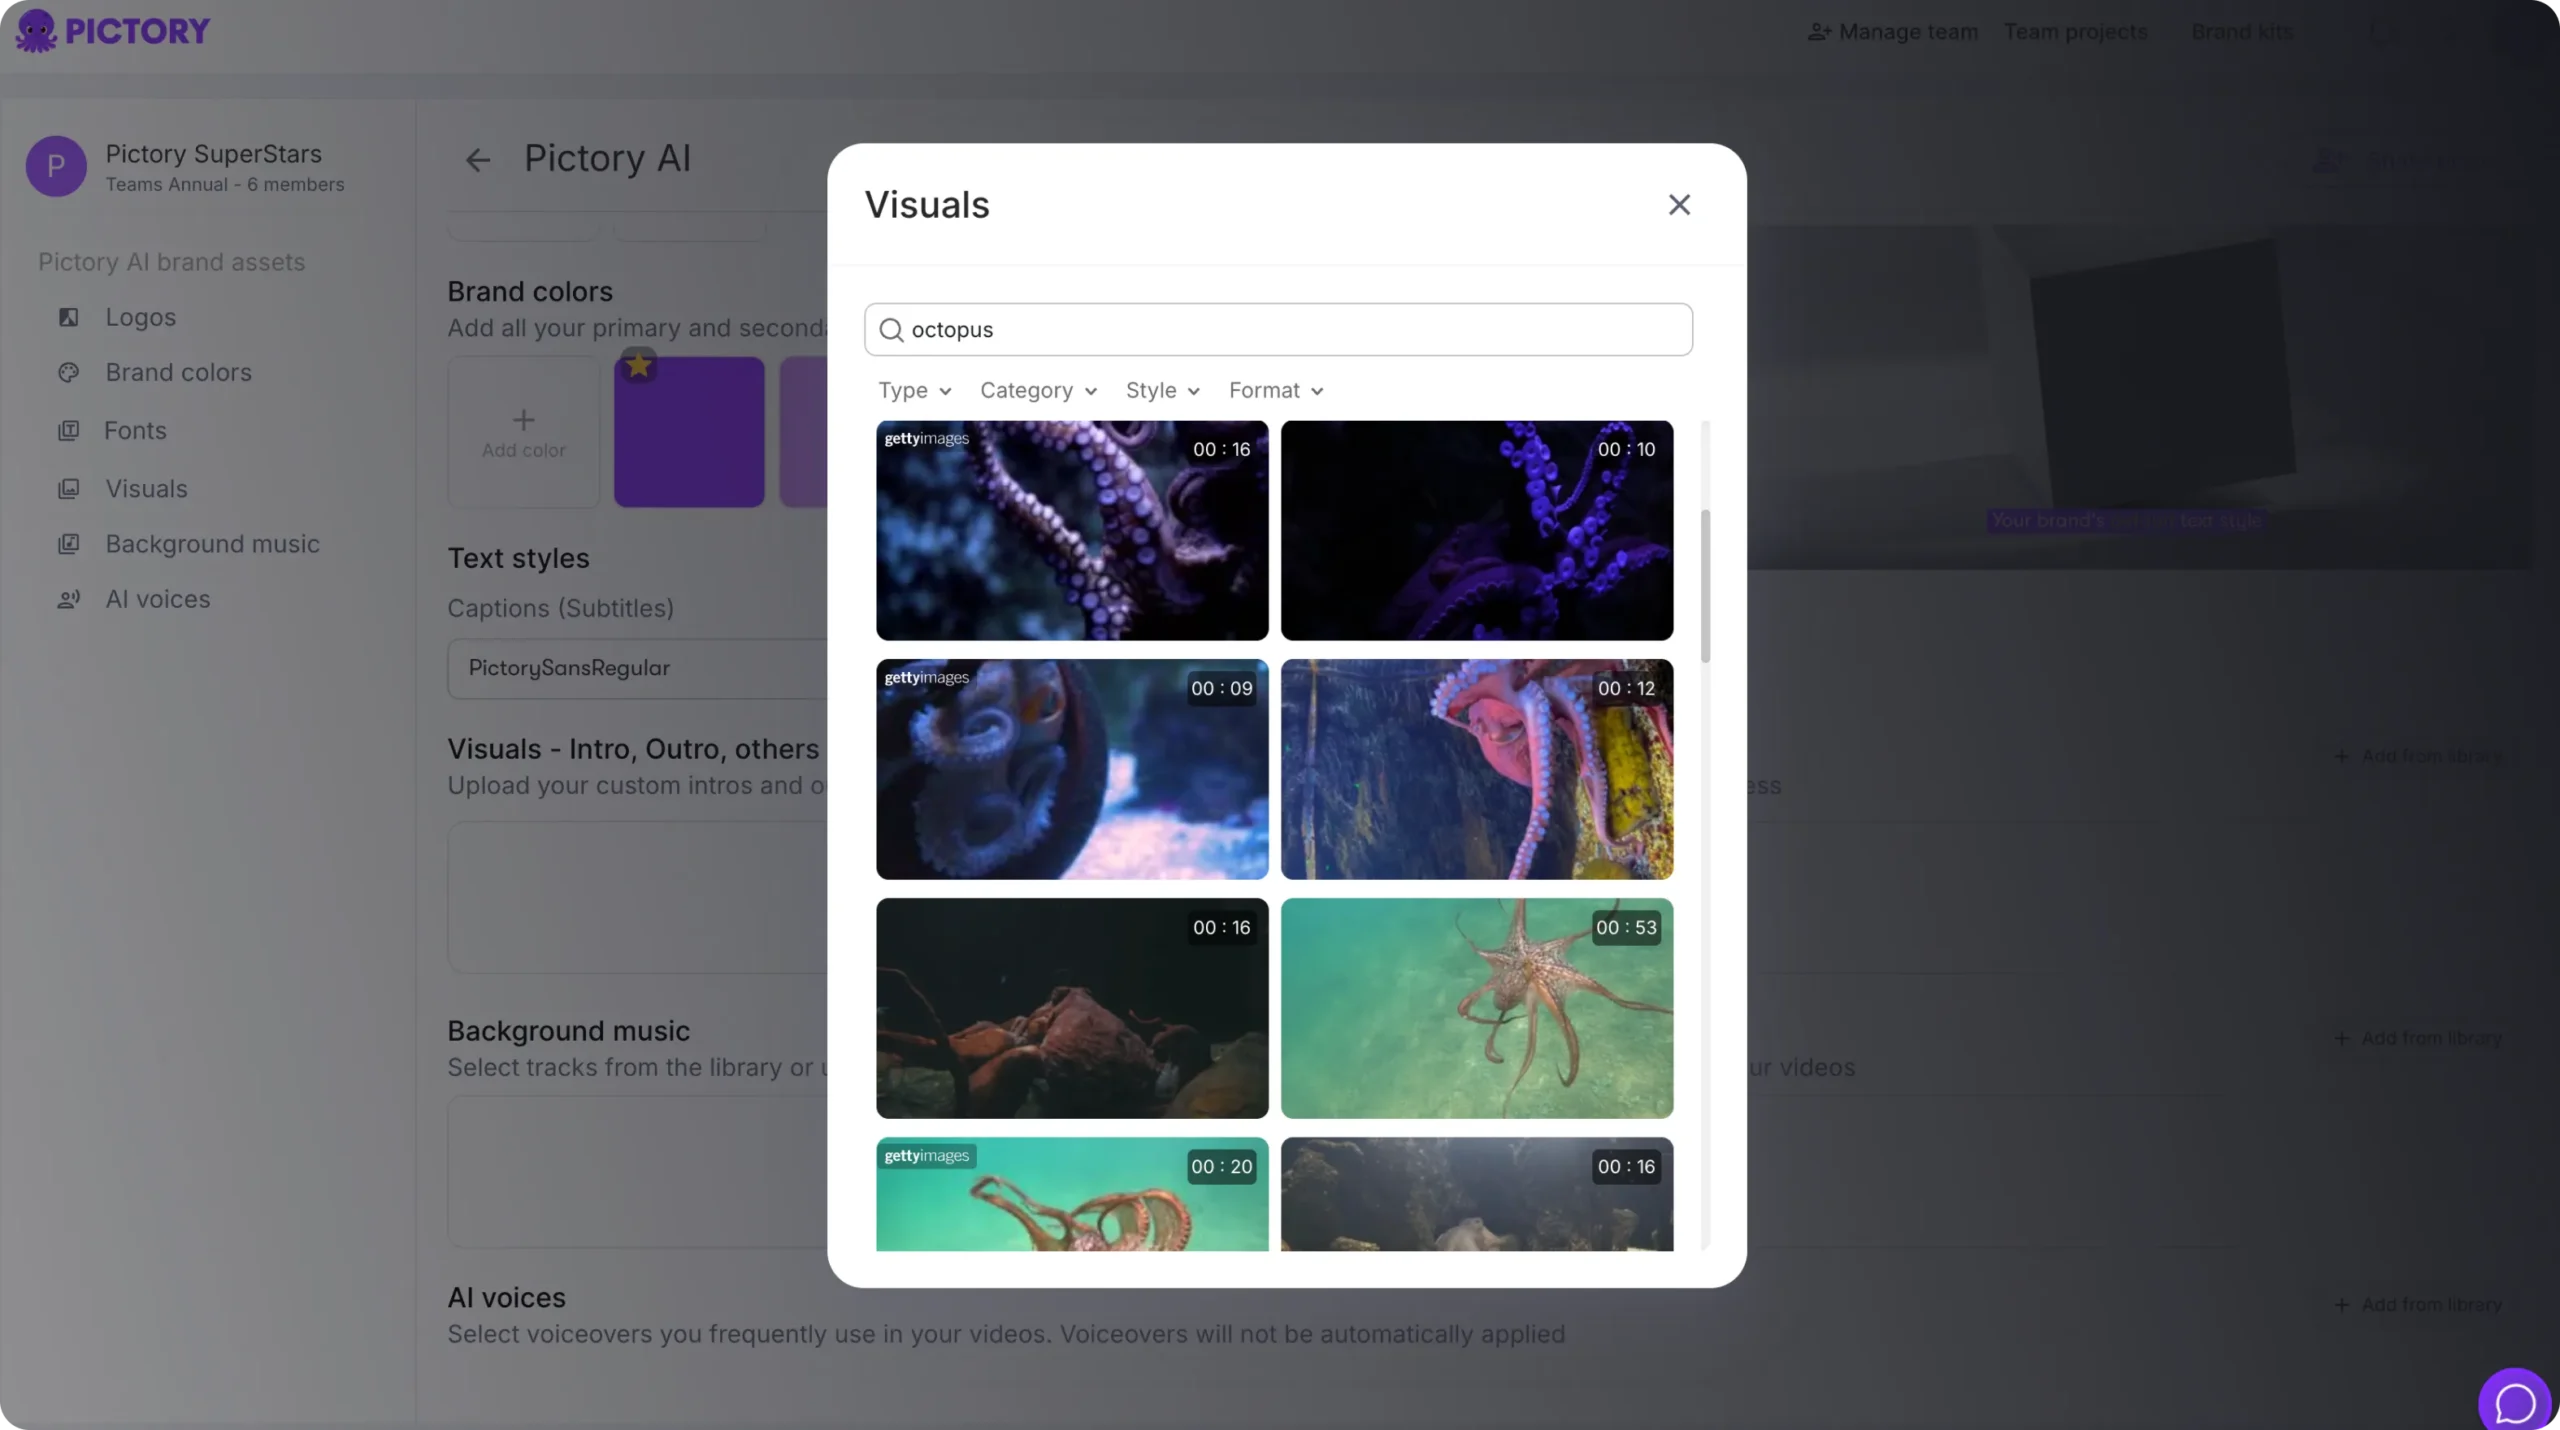
Task: Click the Brand colors palette icon
Action: click(x=68, y=373)
